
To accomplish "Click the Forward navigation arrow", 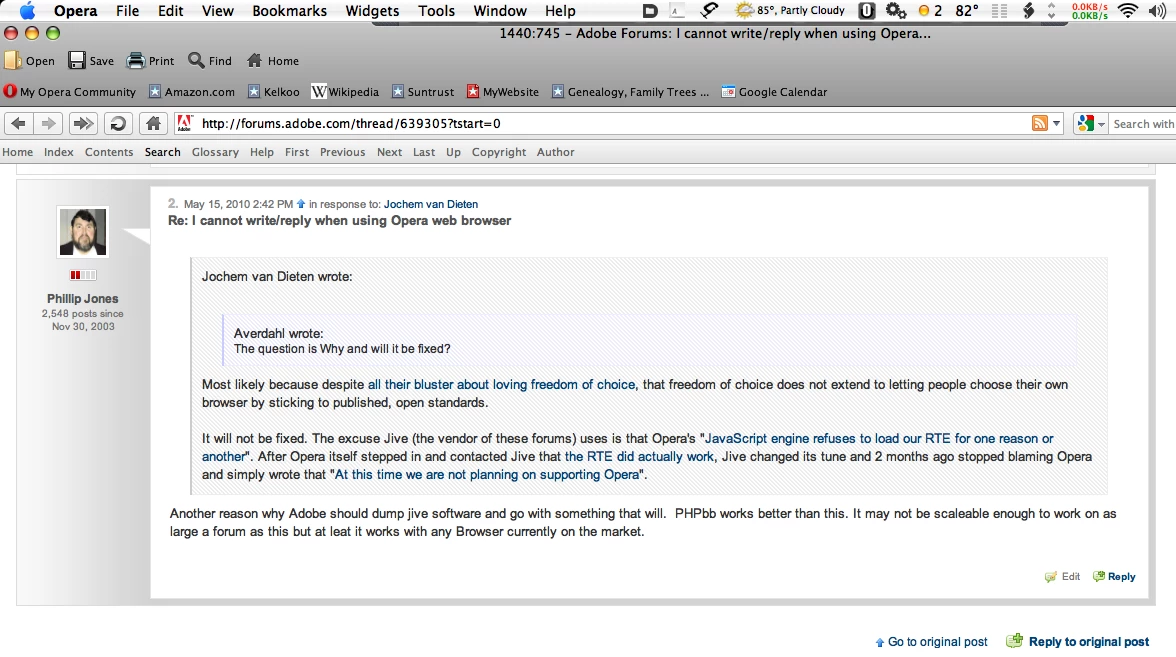I will (47, 124).
